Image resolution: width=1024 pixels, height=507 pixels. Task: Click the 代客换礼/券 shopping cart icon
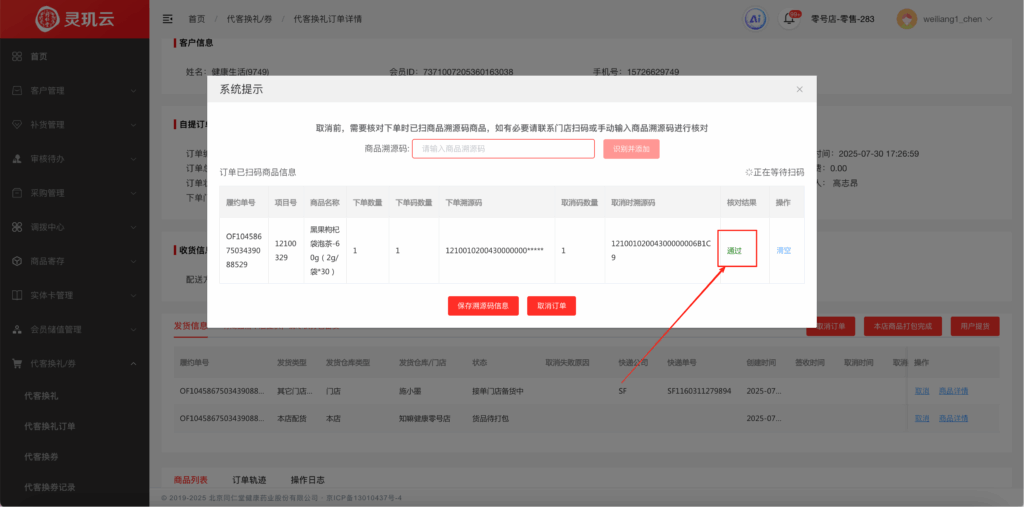[17, 363]
